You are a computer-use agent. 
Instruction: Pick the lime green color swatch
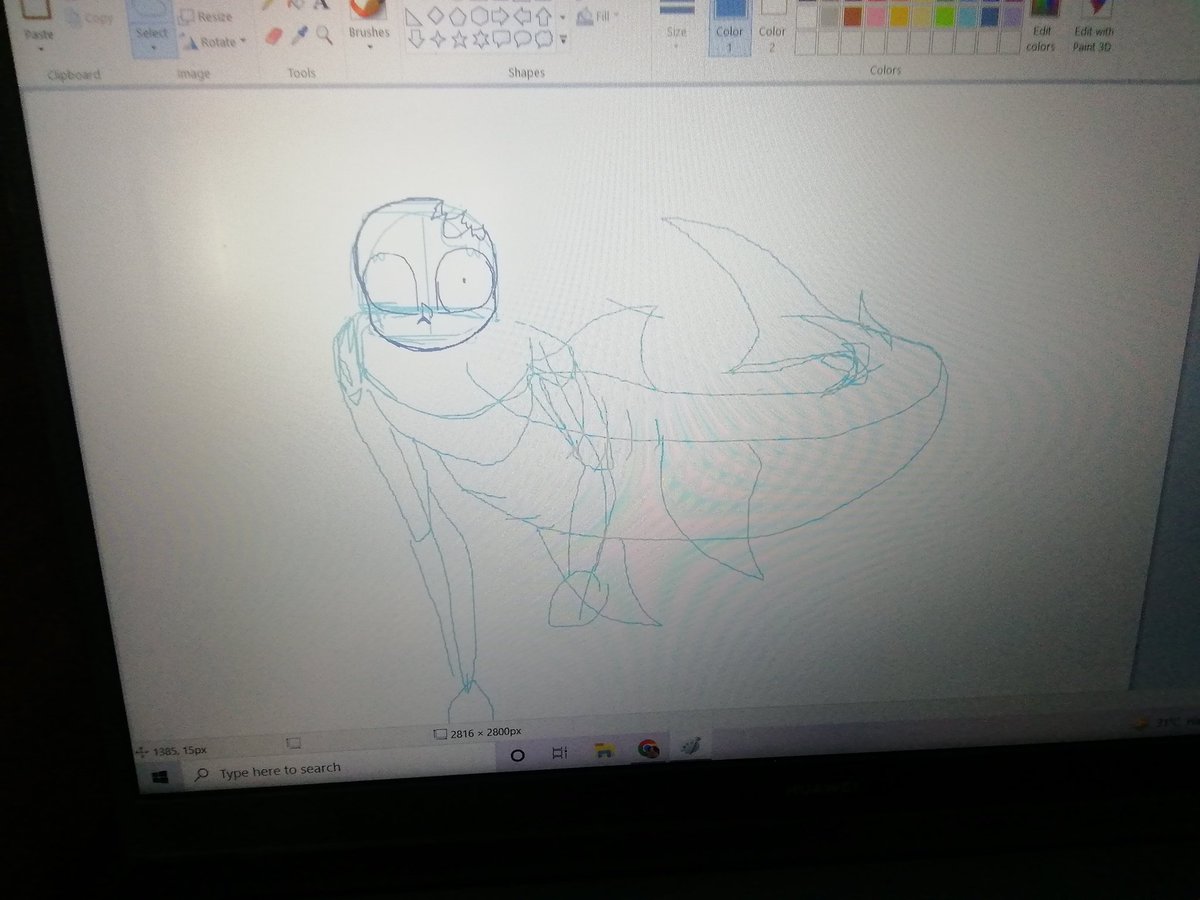pyautogui.click(x=944, y=16)
